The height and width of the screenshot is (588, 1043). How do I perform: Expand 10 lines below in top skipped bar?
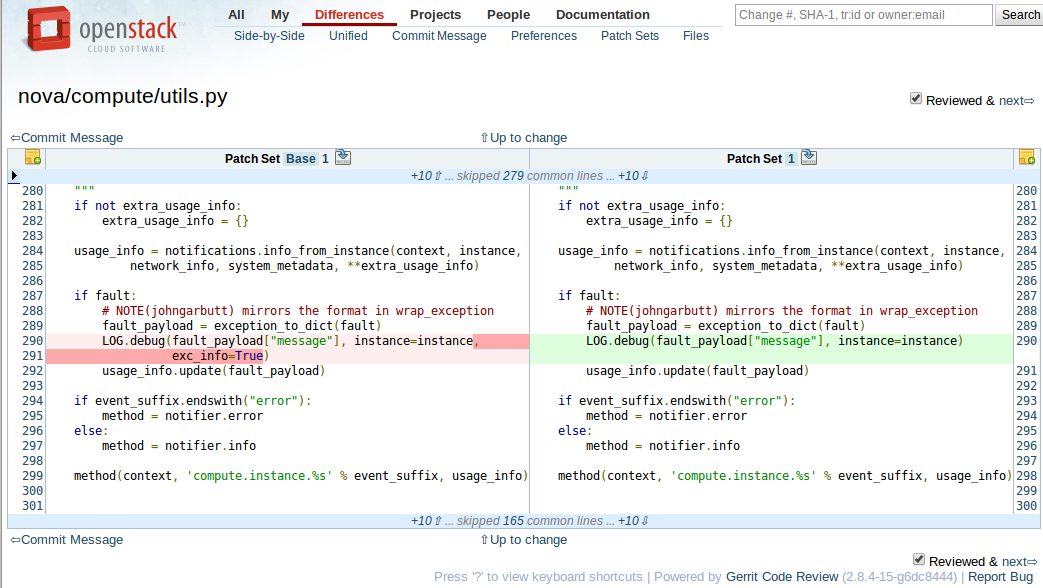pos(634,176)
